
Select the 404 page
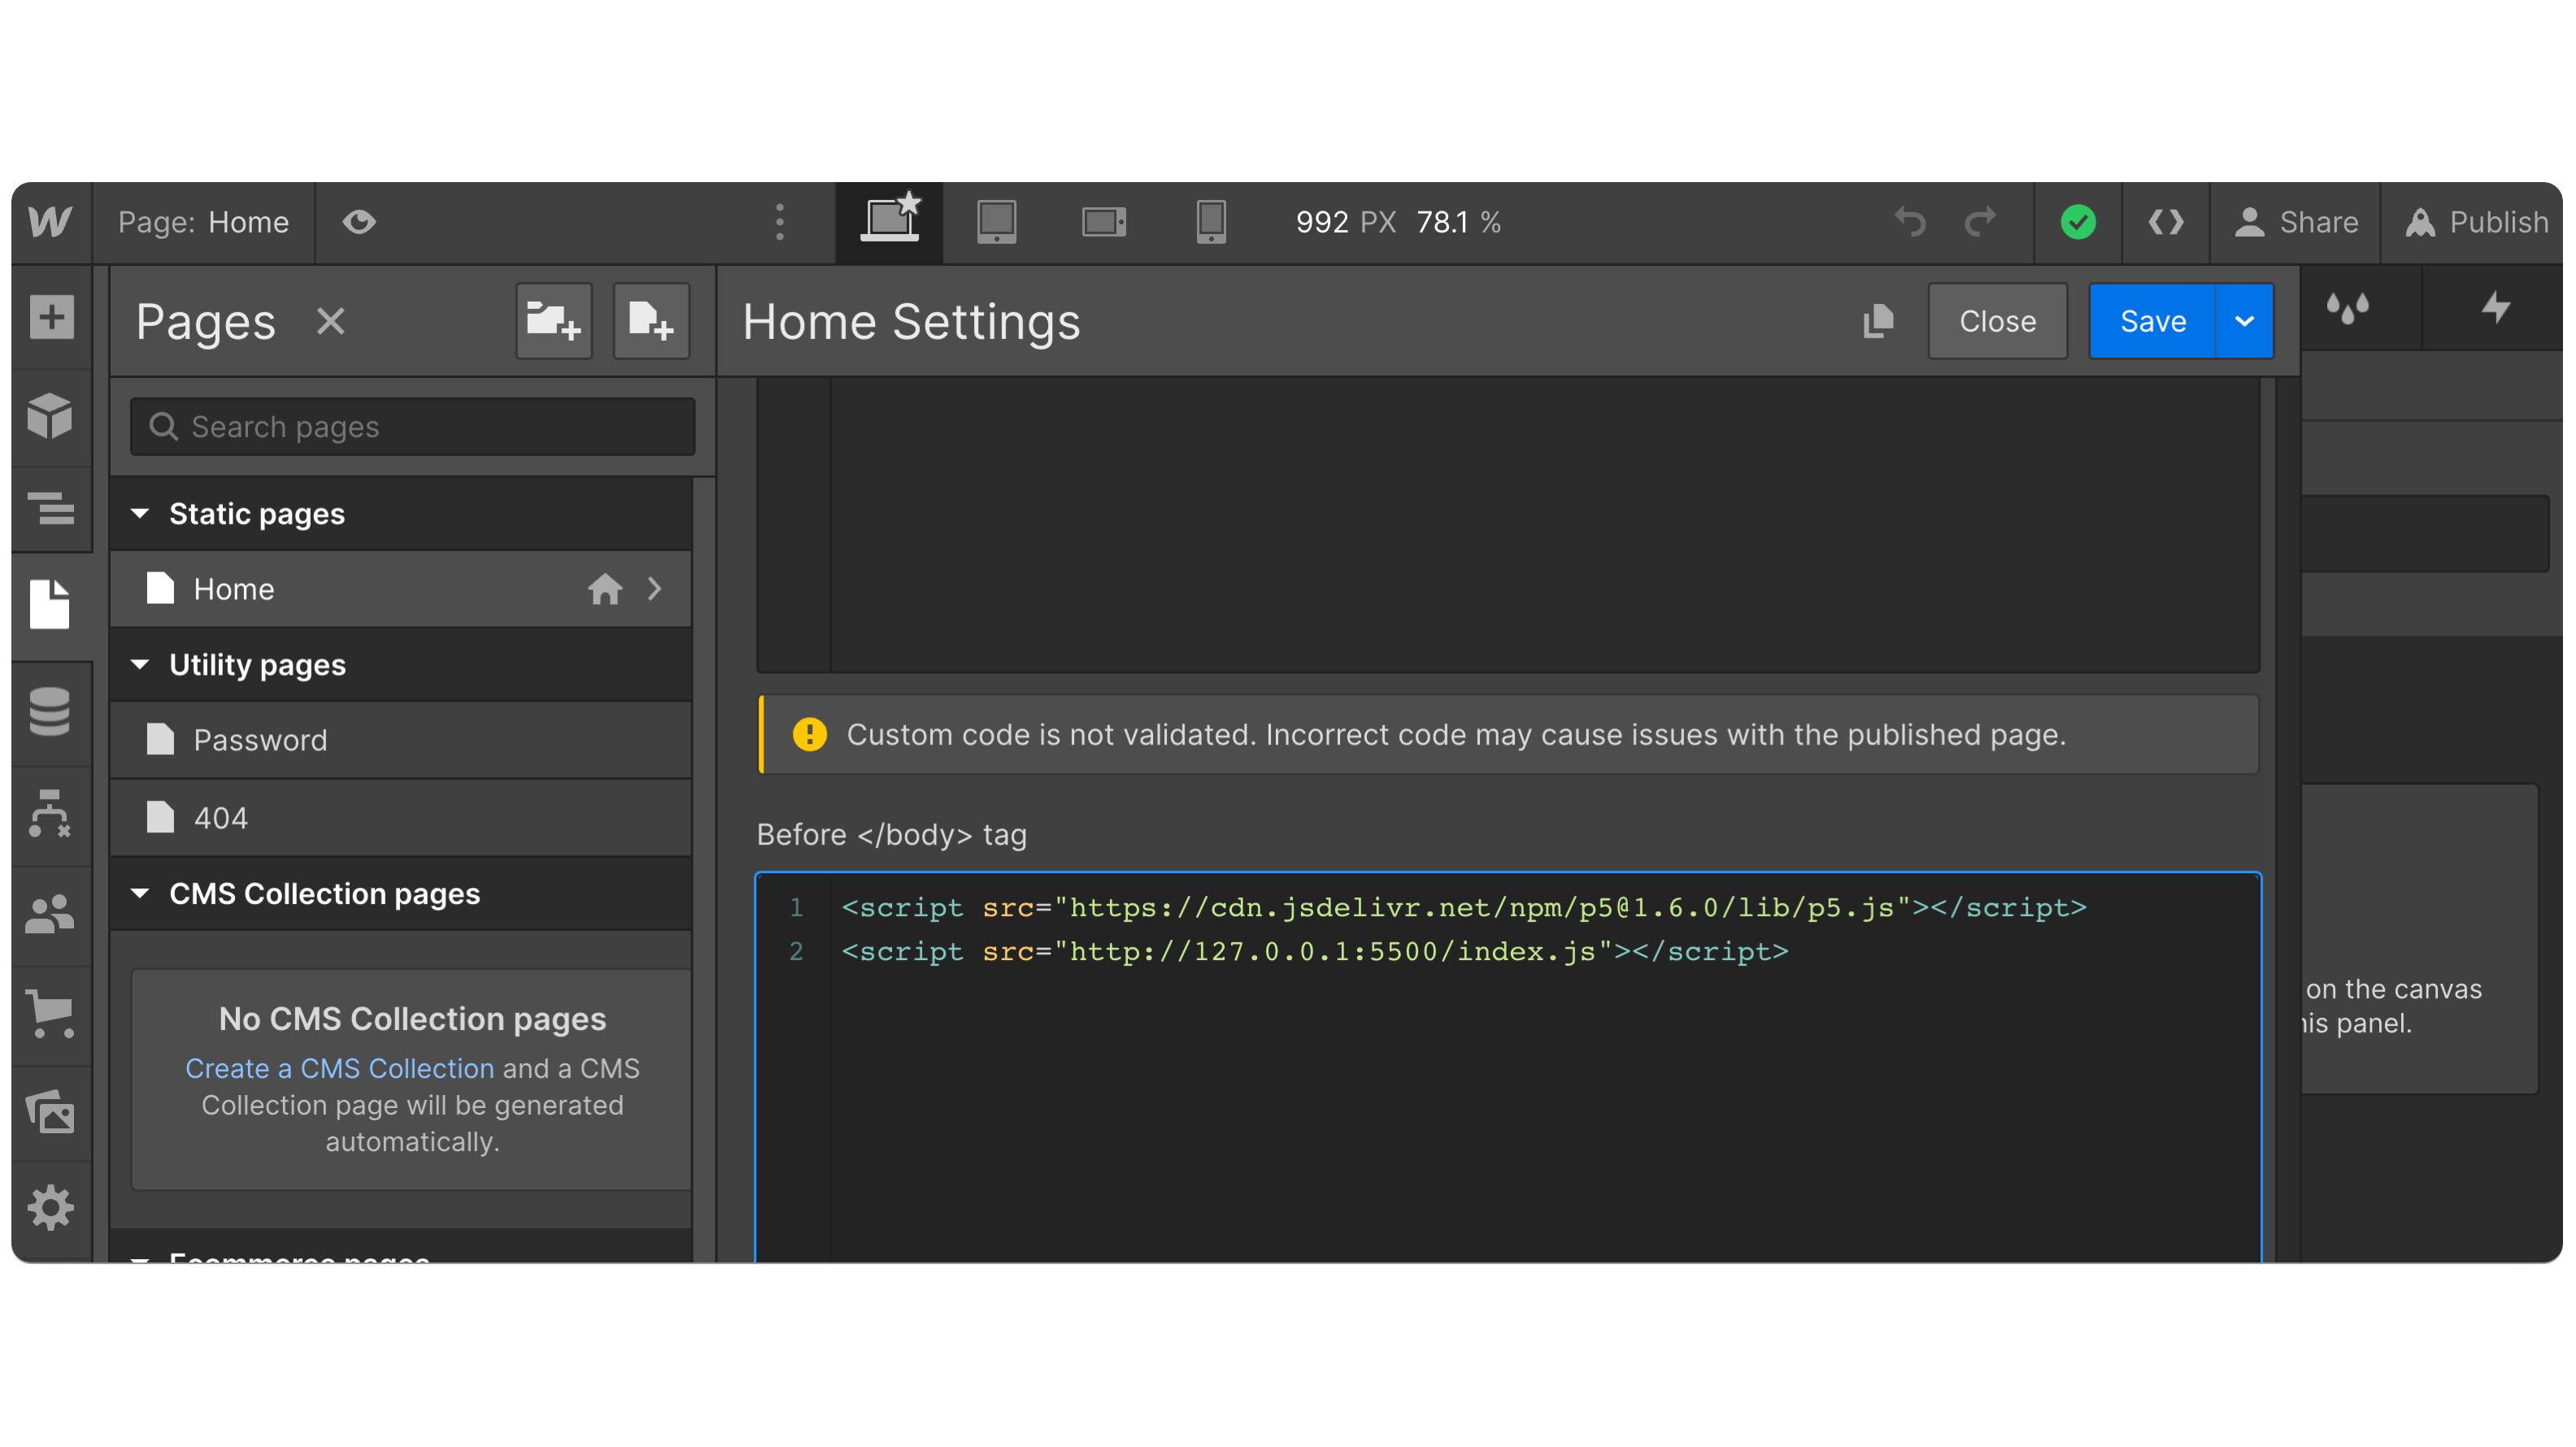(400, 818)
